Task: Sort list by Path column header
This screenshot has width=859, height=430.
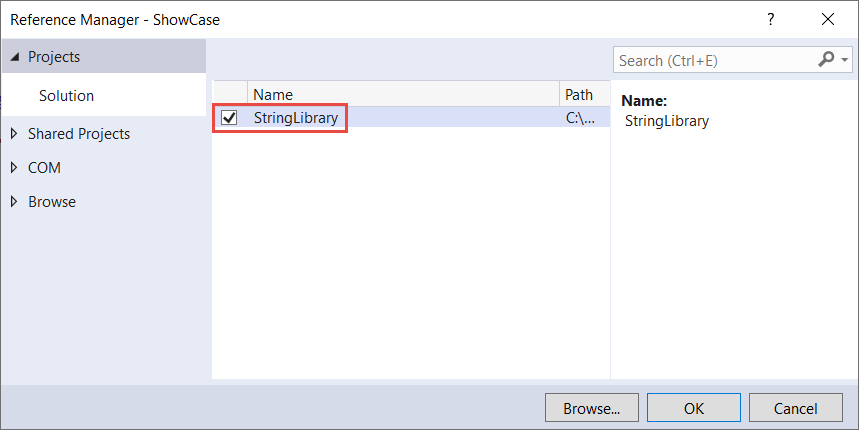Action: 580,94
